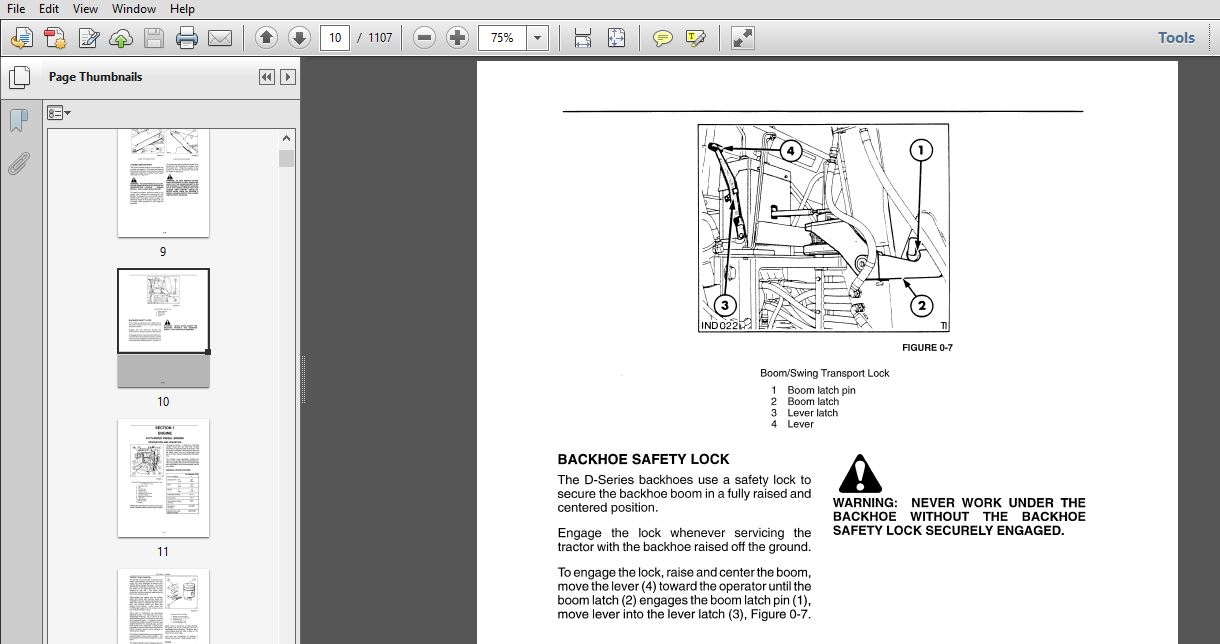Click the 'BACKHOE SAFETY LOCK' heading
This screenshot has width=1220, height=644.
tap(643, 459)
